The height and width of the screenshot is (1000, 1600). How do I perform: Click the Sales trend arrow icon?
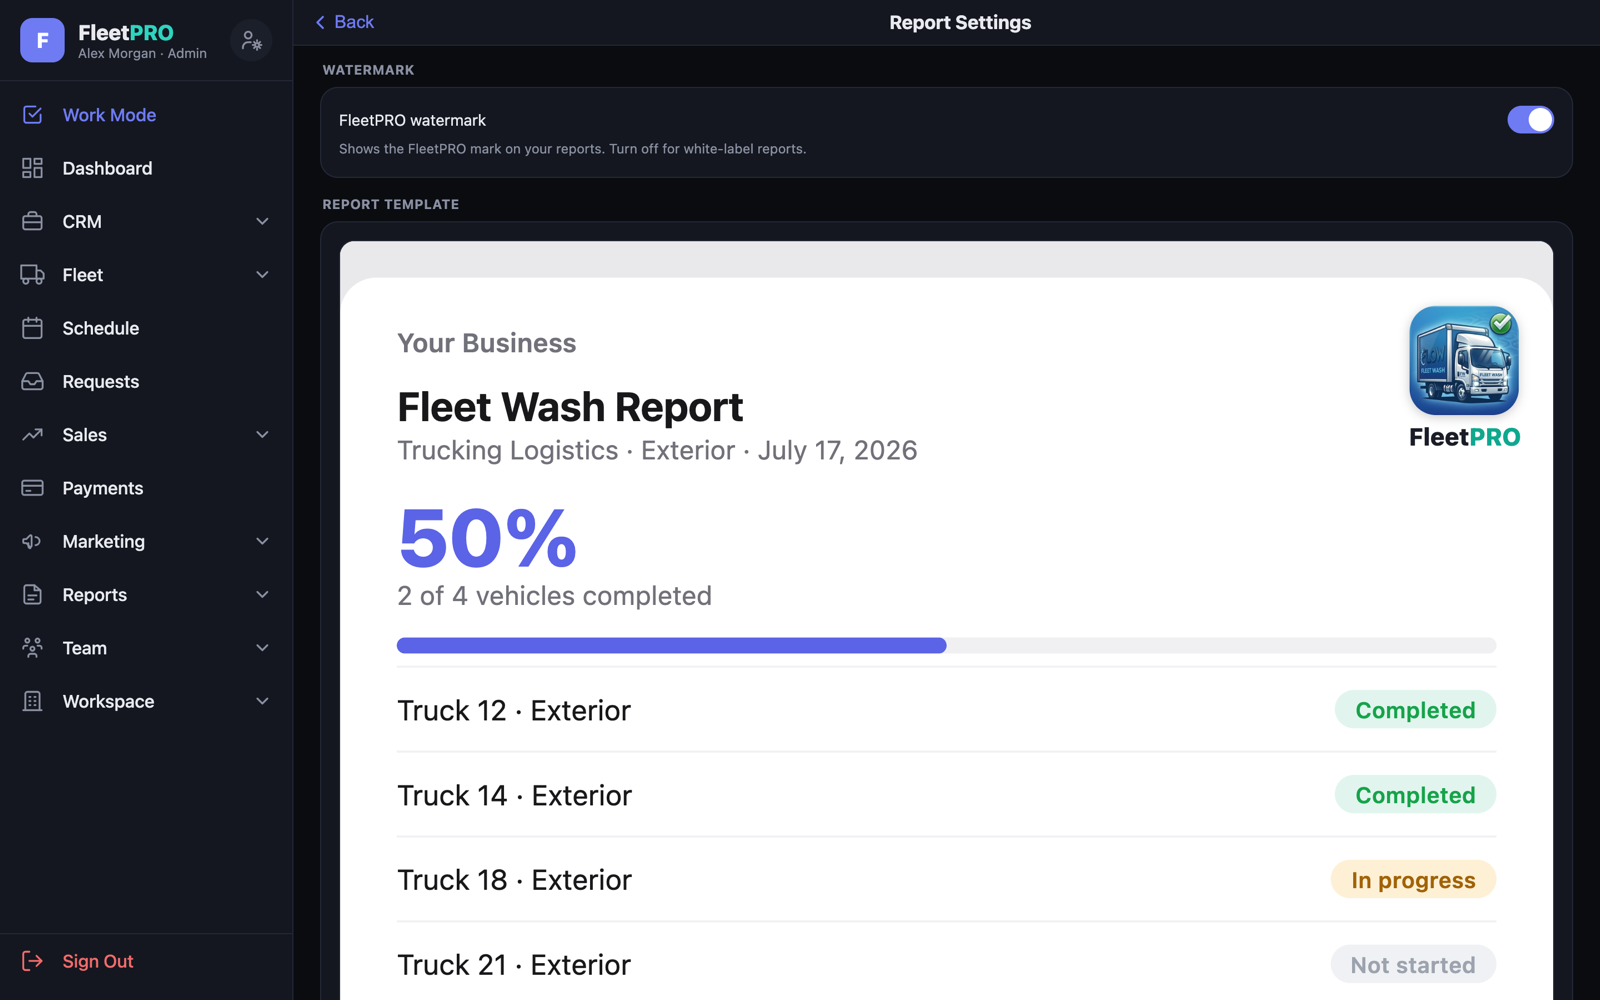32,435
